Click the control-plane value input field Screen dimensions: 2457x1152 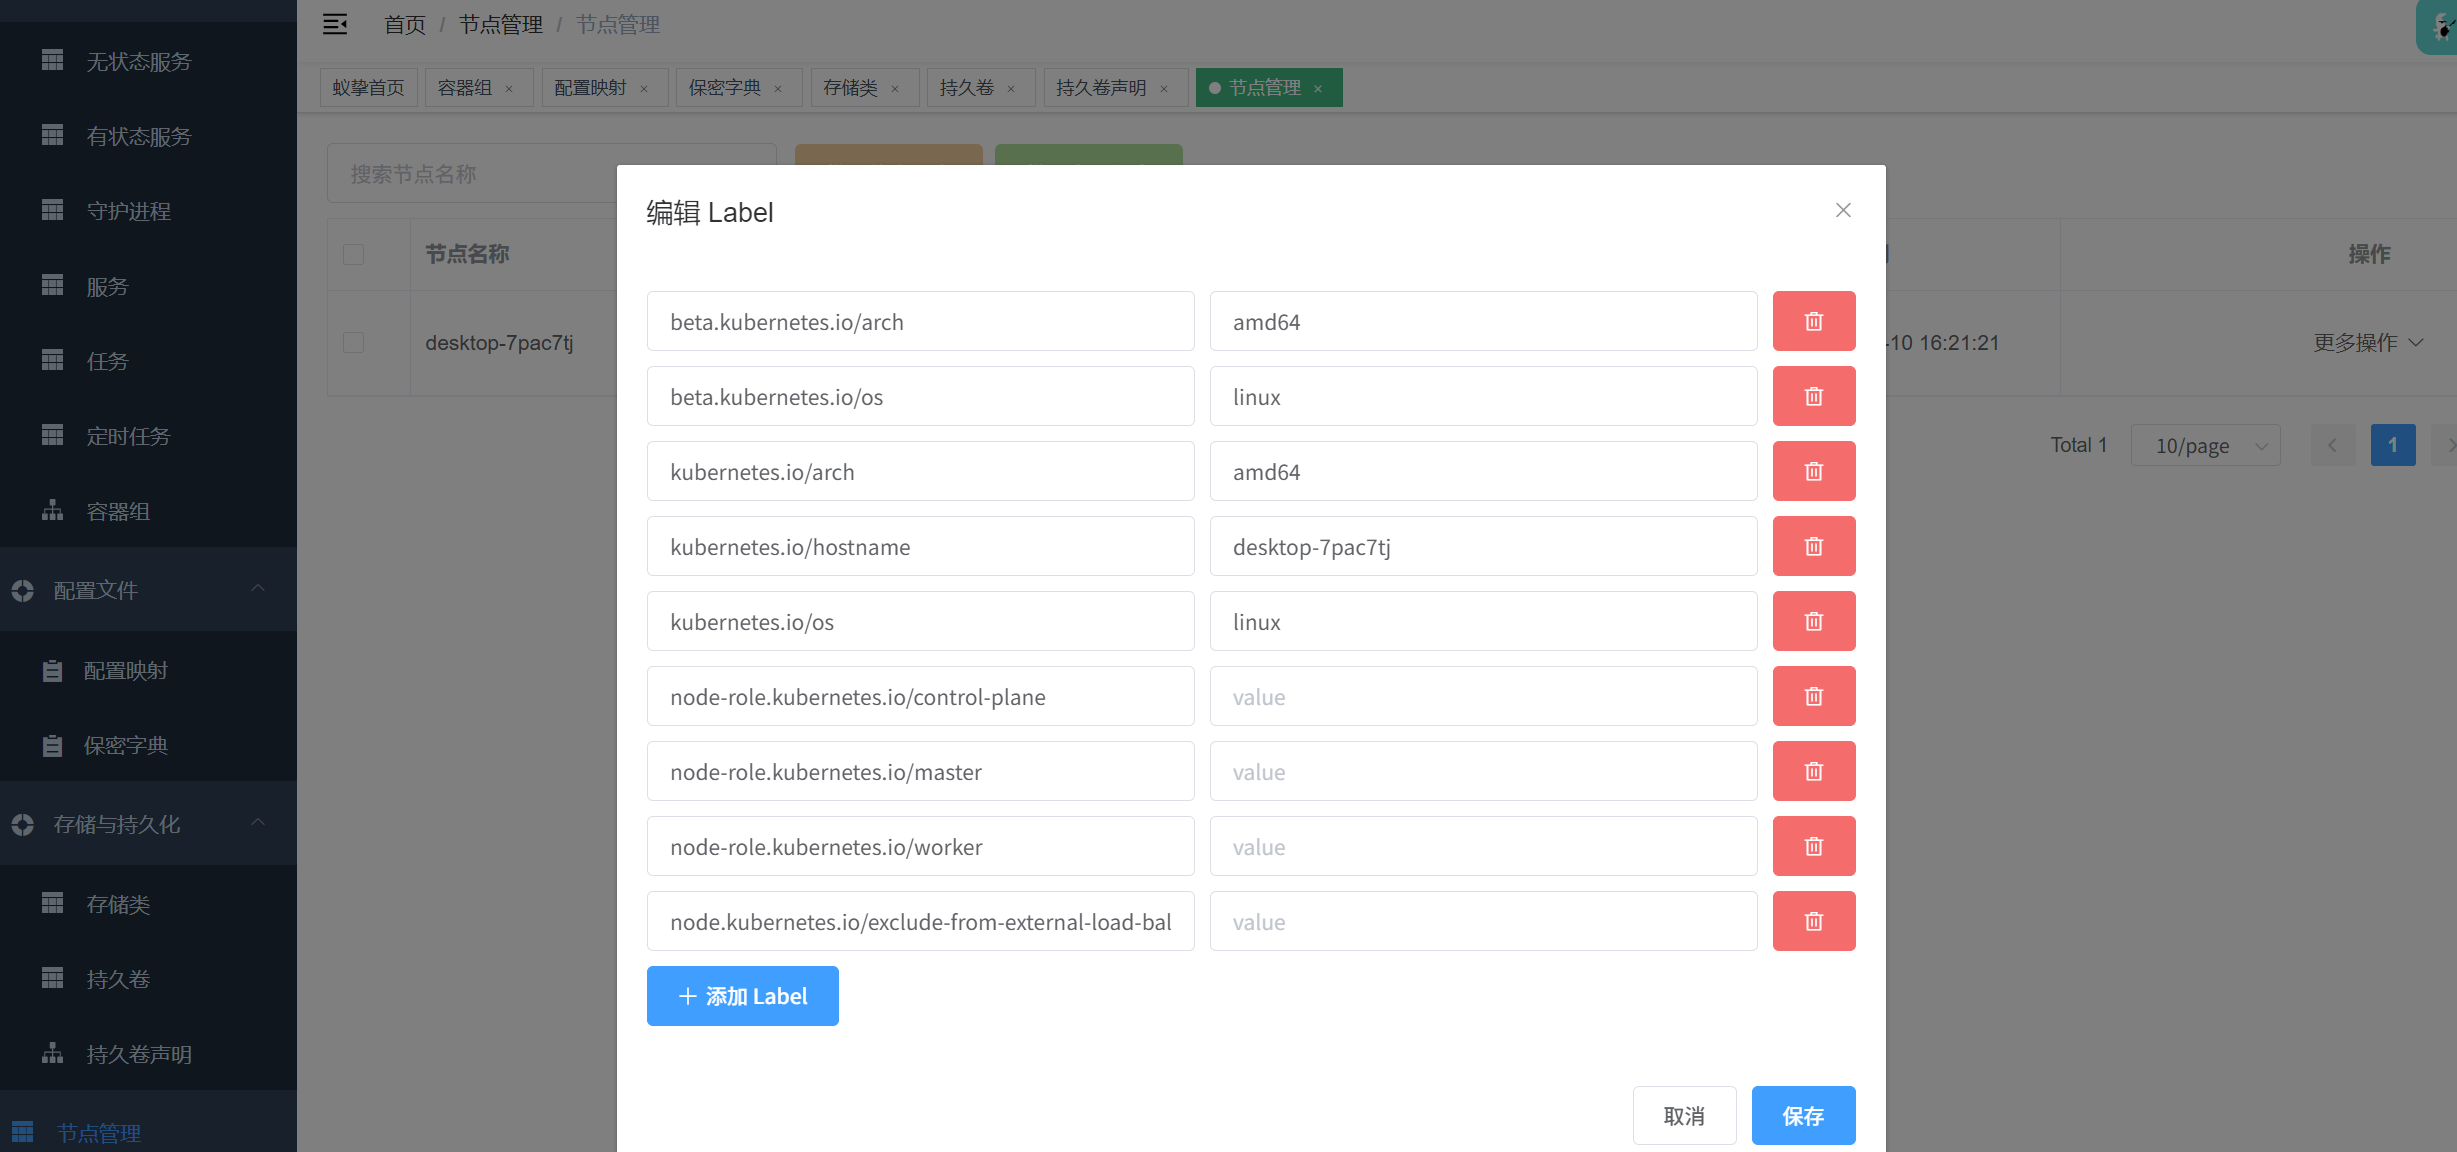(1482, 696)
